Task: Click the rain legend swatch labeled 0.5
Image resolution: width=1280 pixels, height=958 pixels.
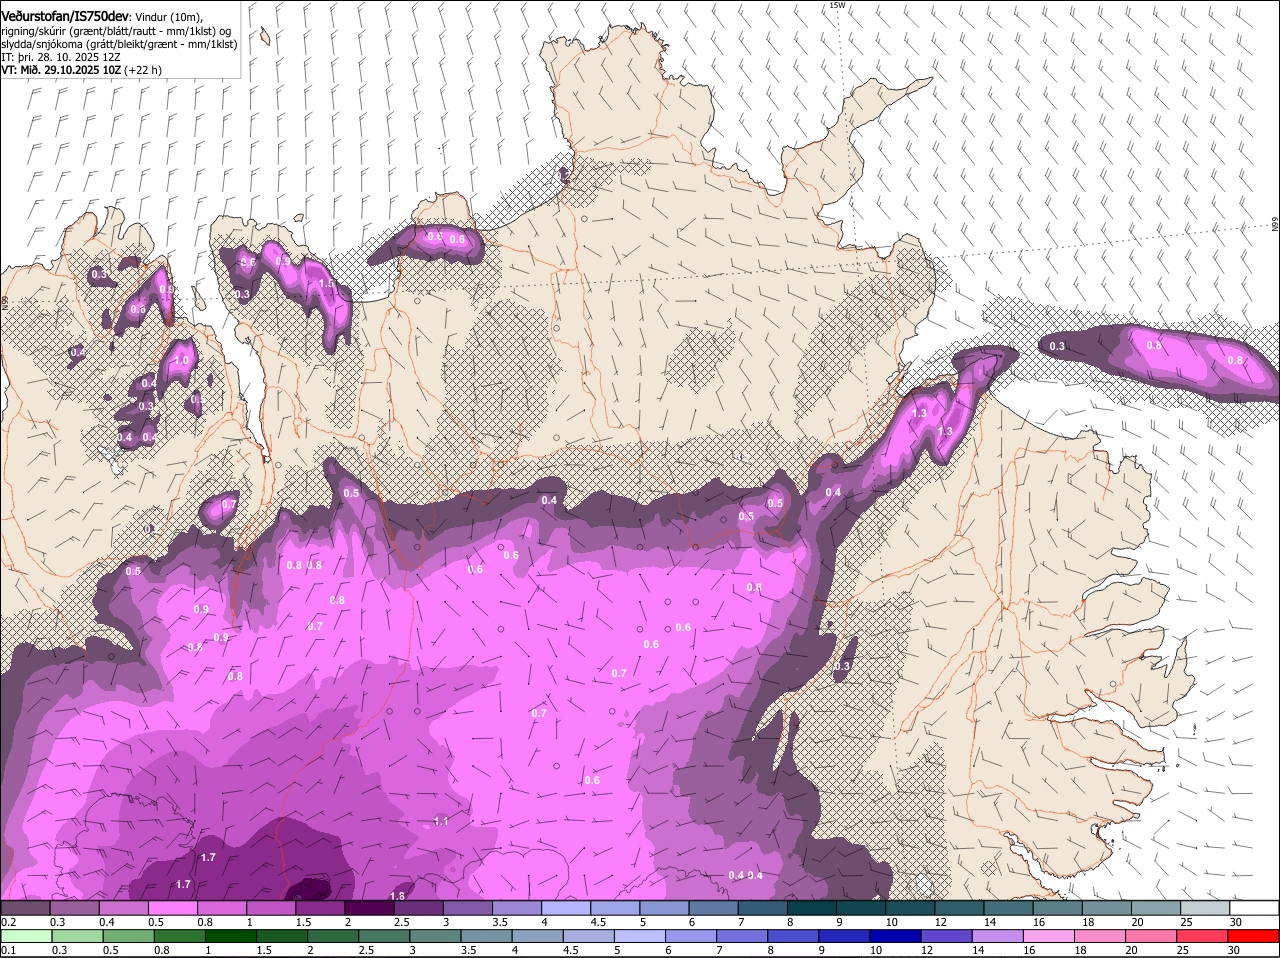Action: tap(127, 935)
